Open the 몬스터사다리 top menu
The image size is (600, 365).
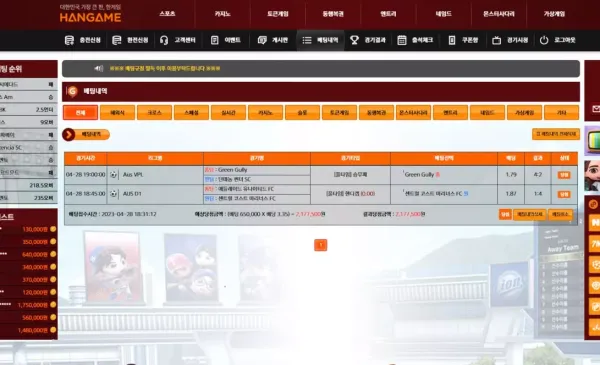[x=499, y=14]
